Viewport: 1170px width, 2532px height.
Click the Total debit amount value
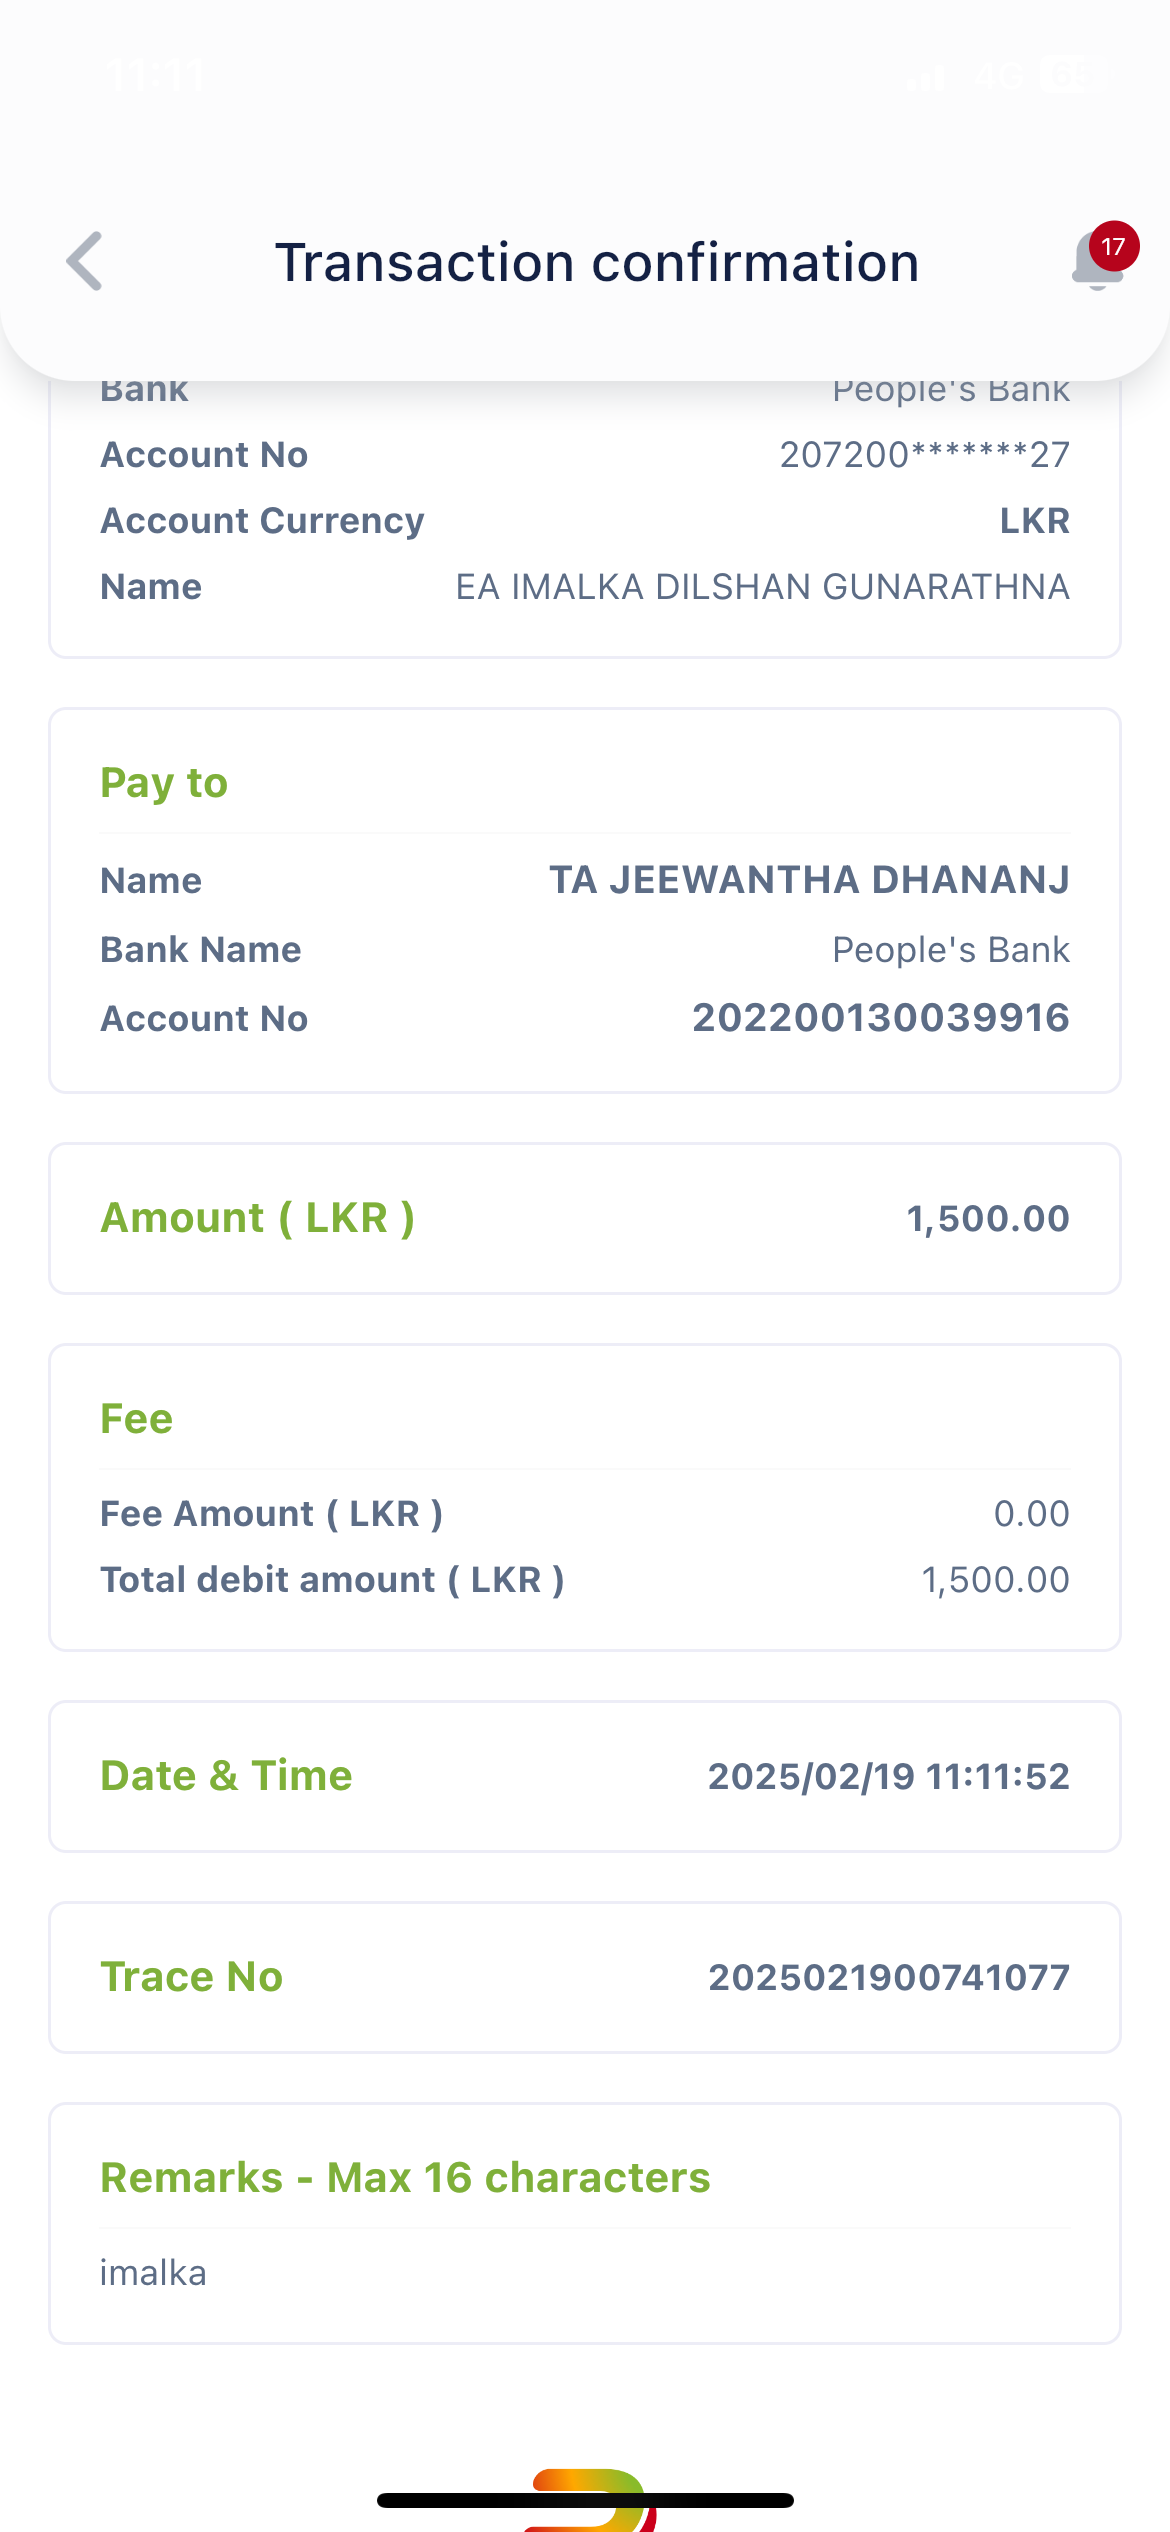point(995,1580)
